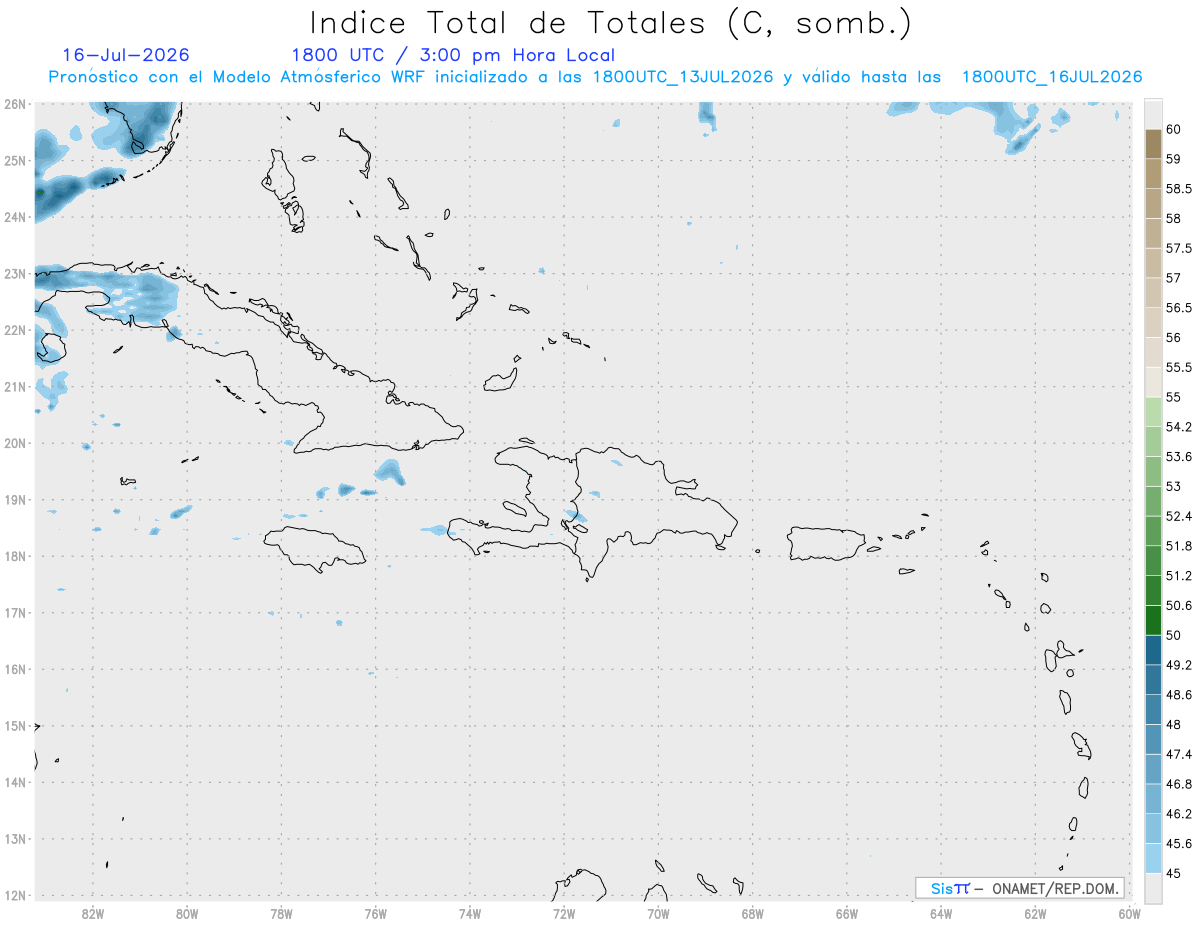1200x927 pixels.
Task: Click the color bar label "46.8"
Action: tap(1179, 784)
